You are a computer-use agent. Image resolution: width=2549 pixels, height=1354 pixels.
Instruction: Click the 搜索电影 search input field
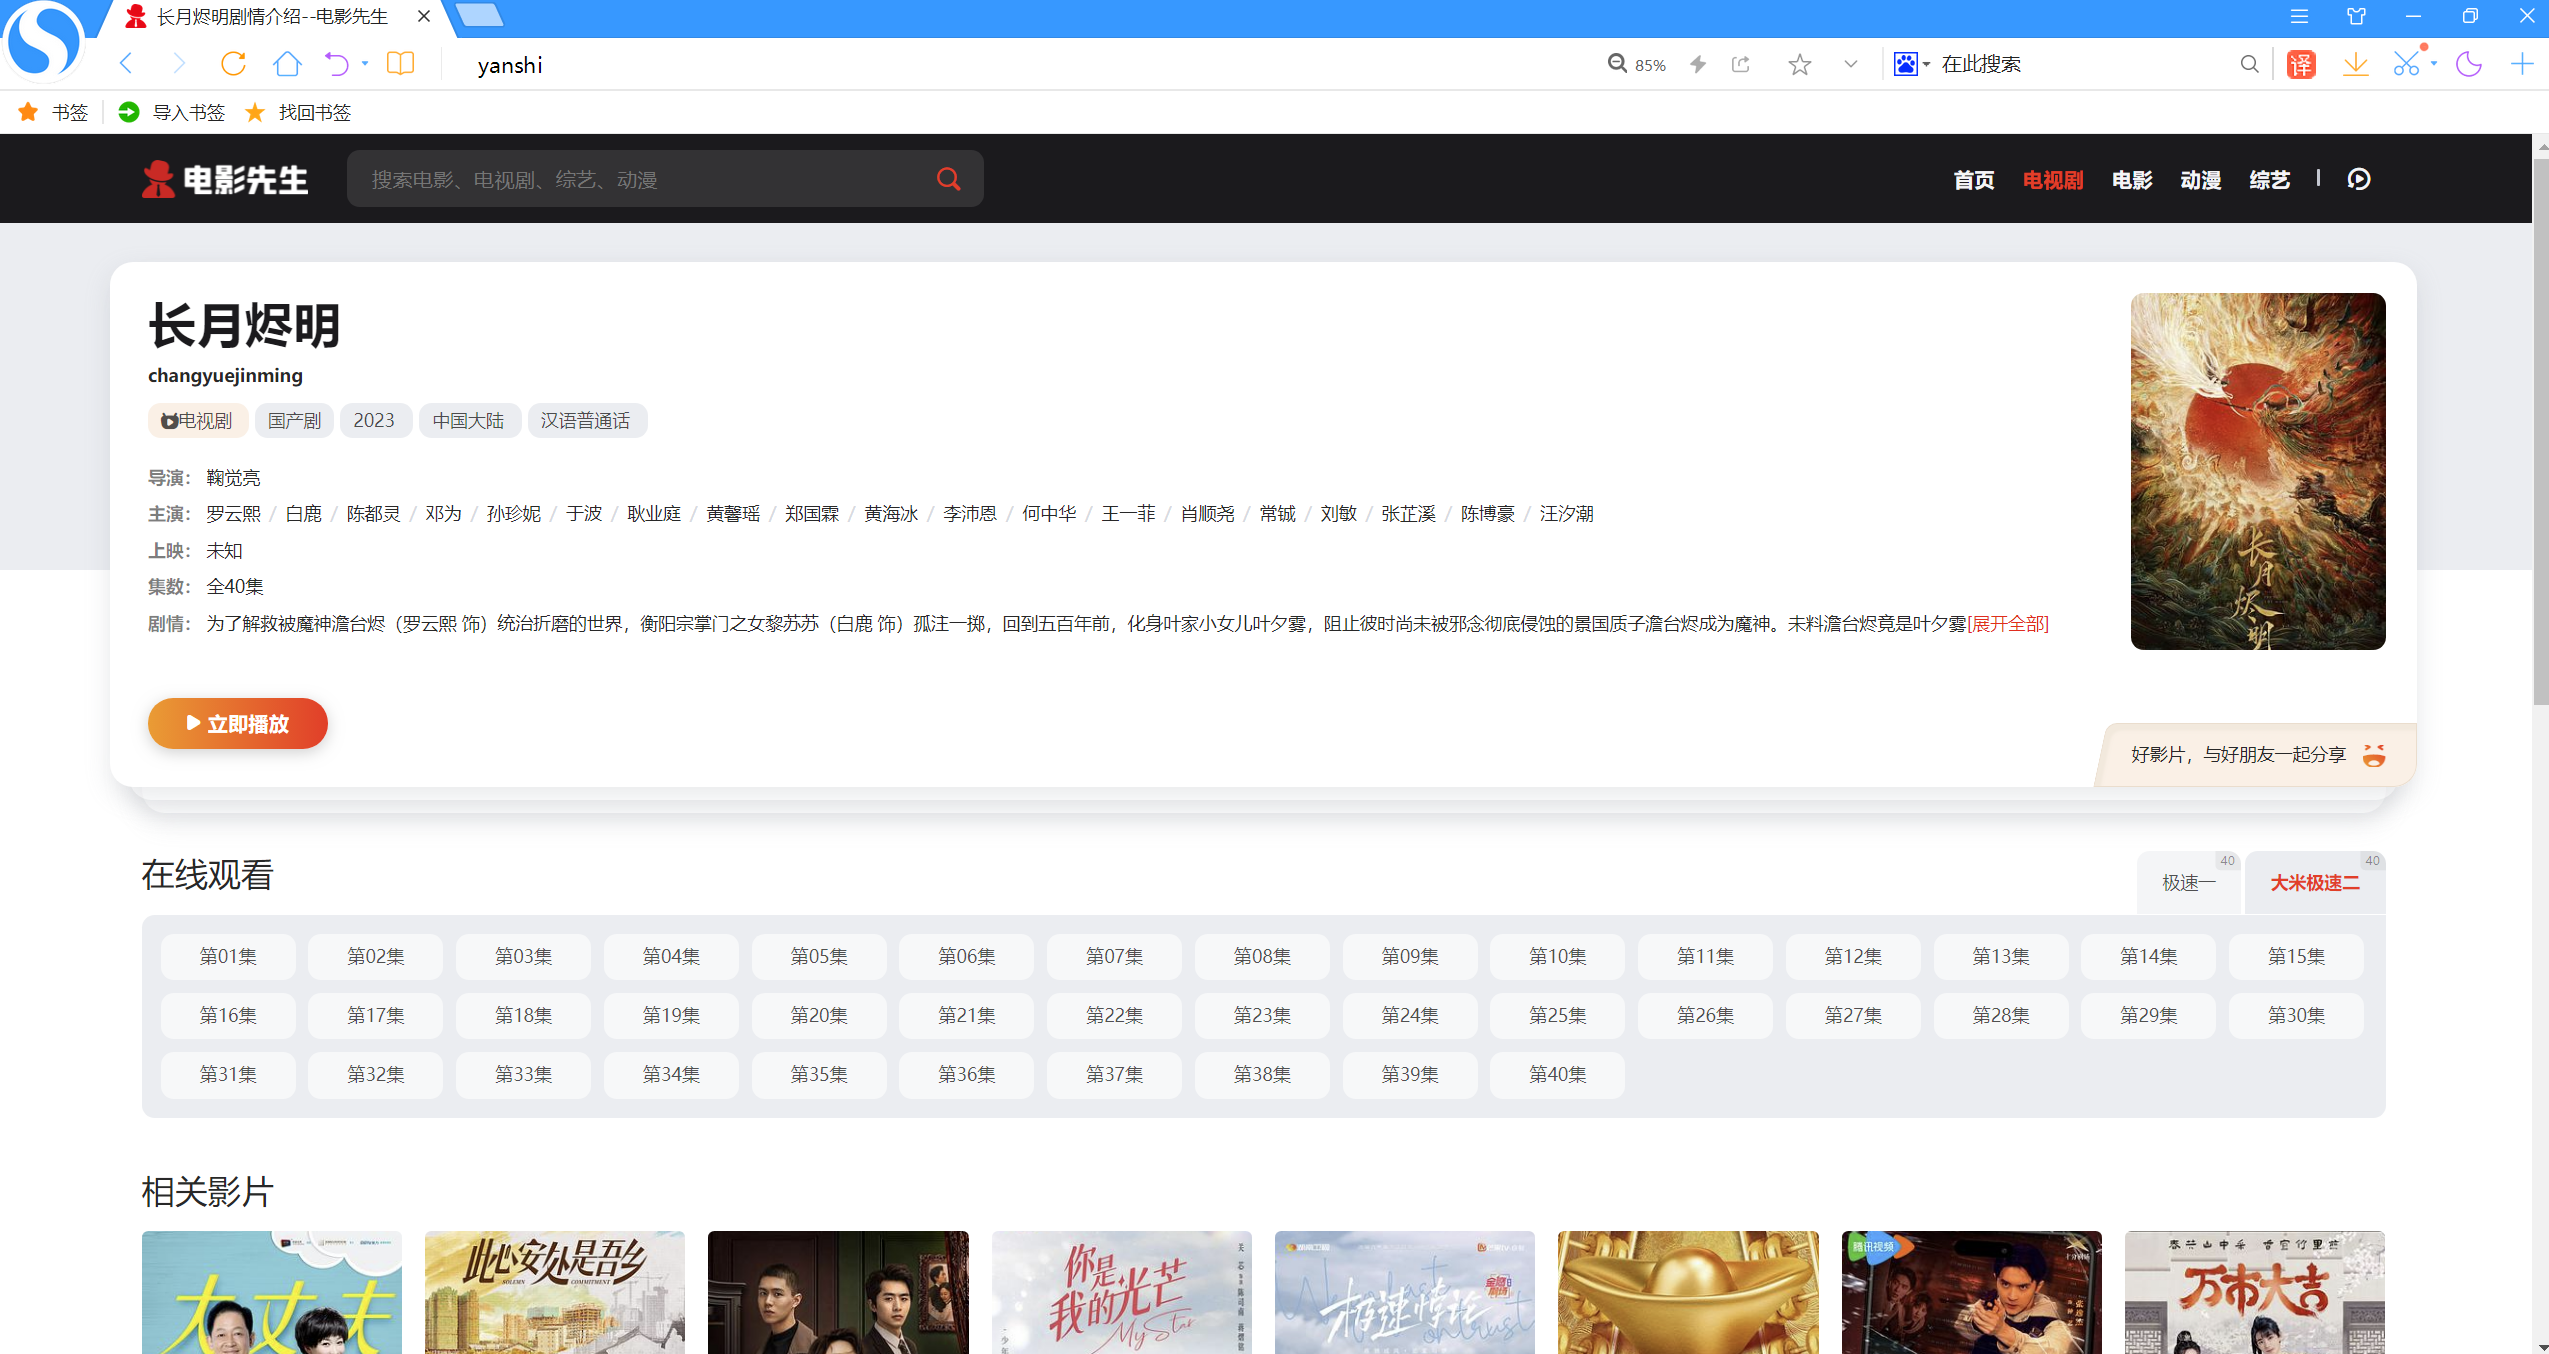[640, 180]
